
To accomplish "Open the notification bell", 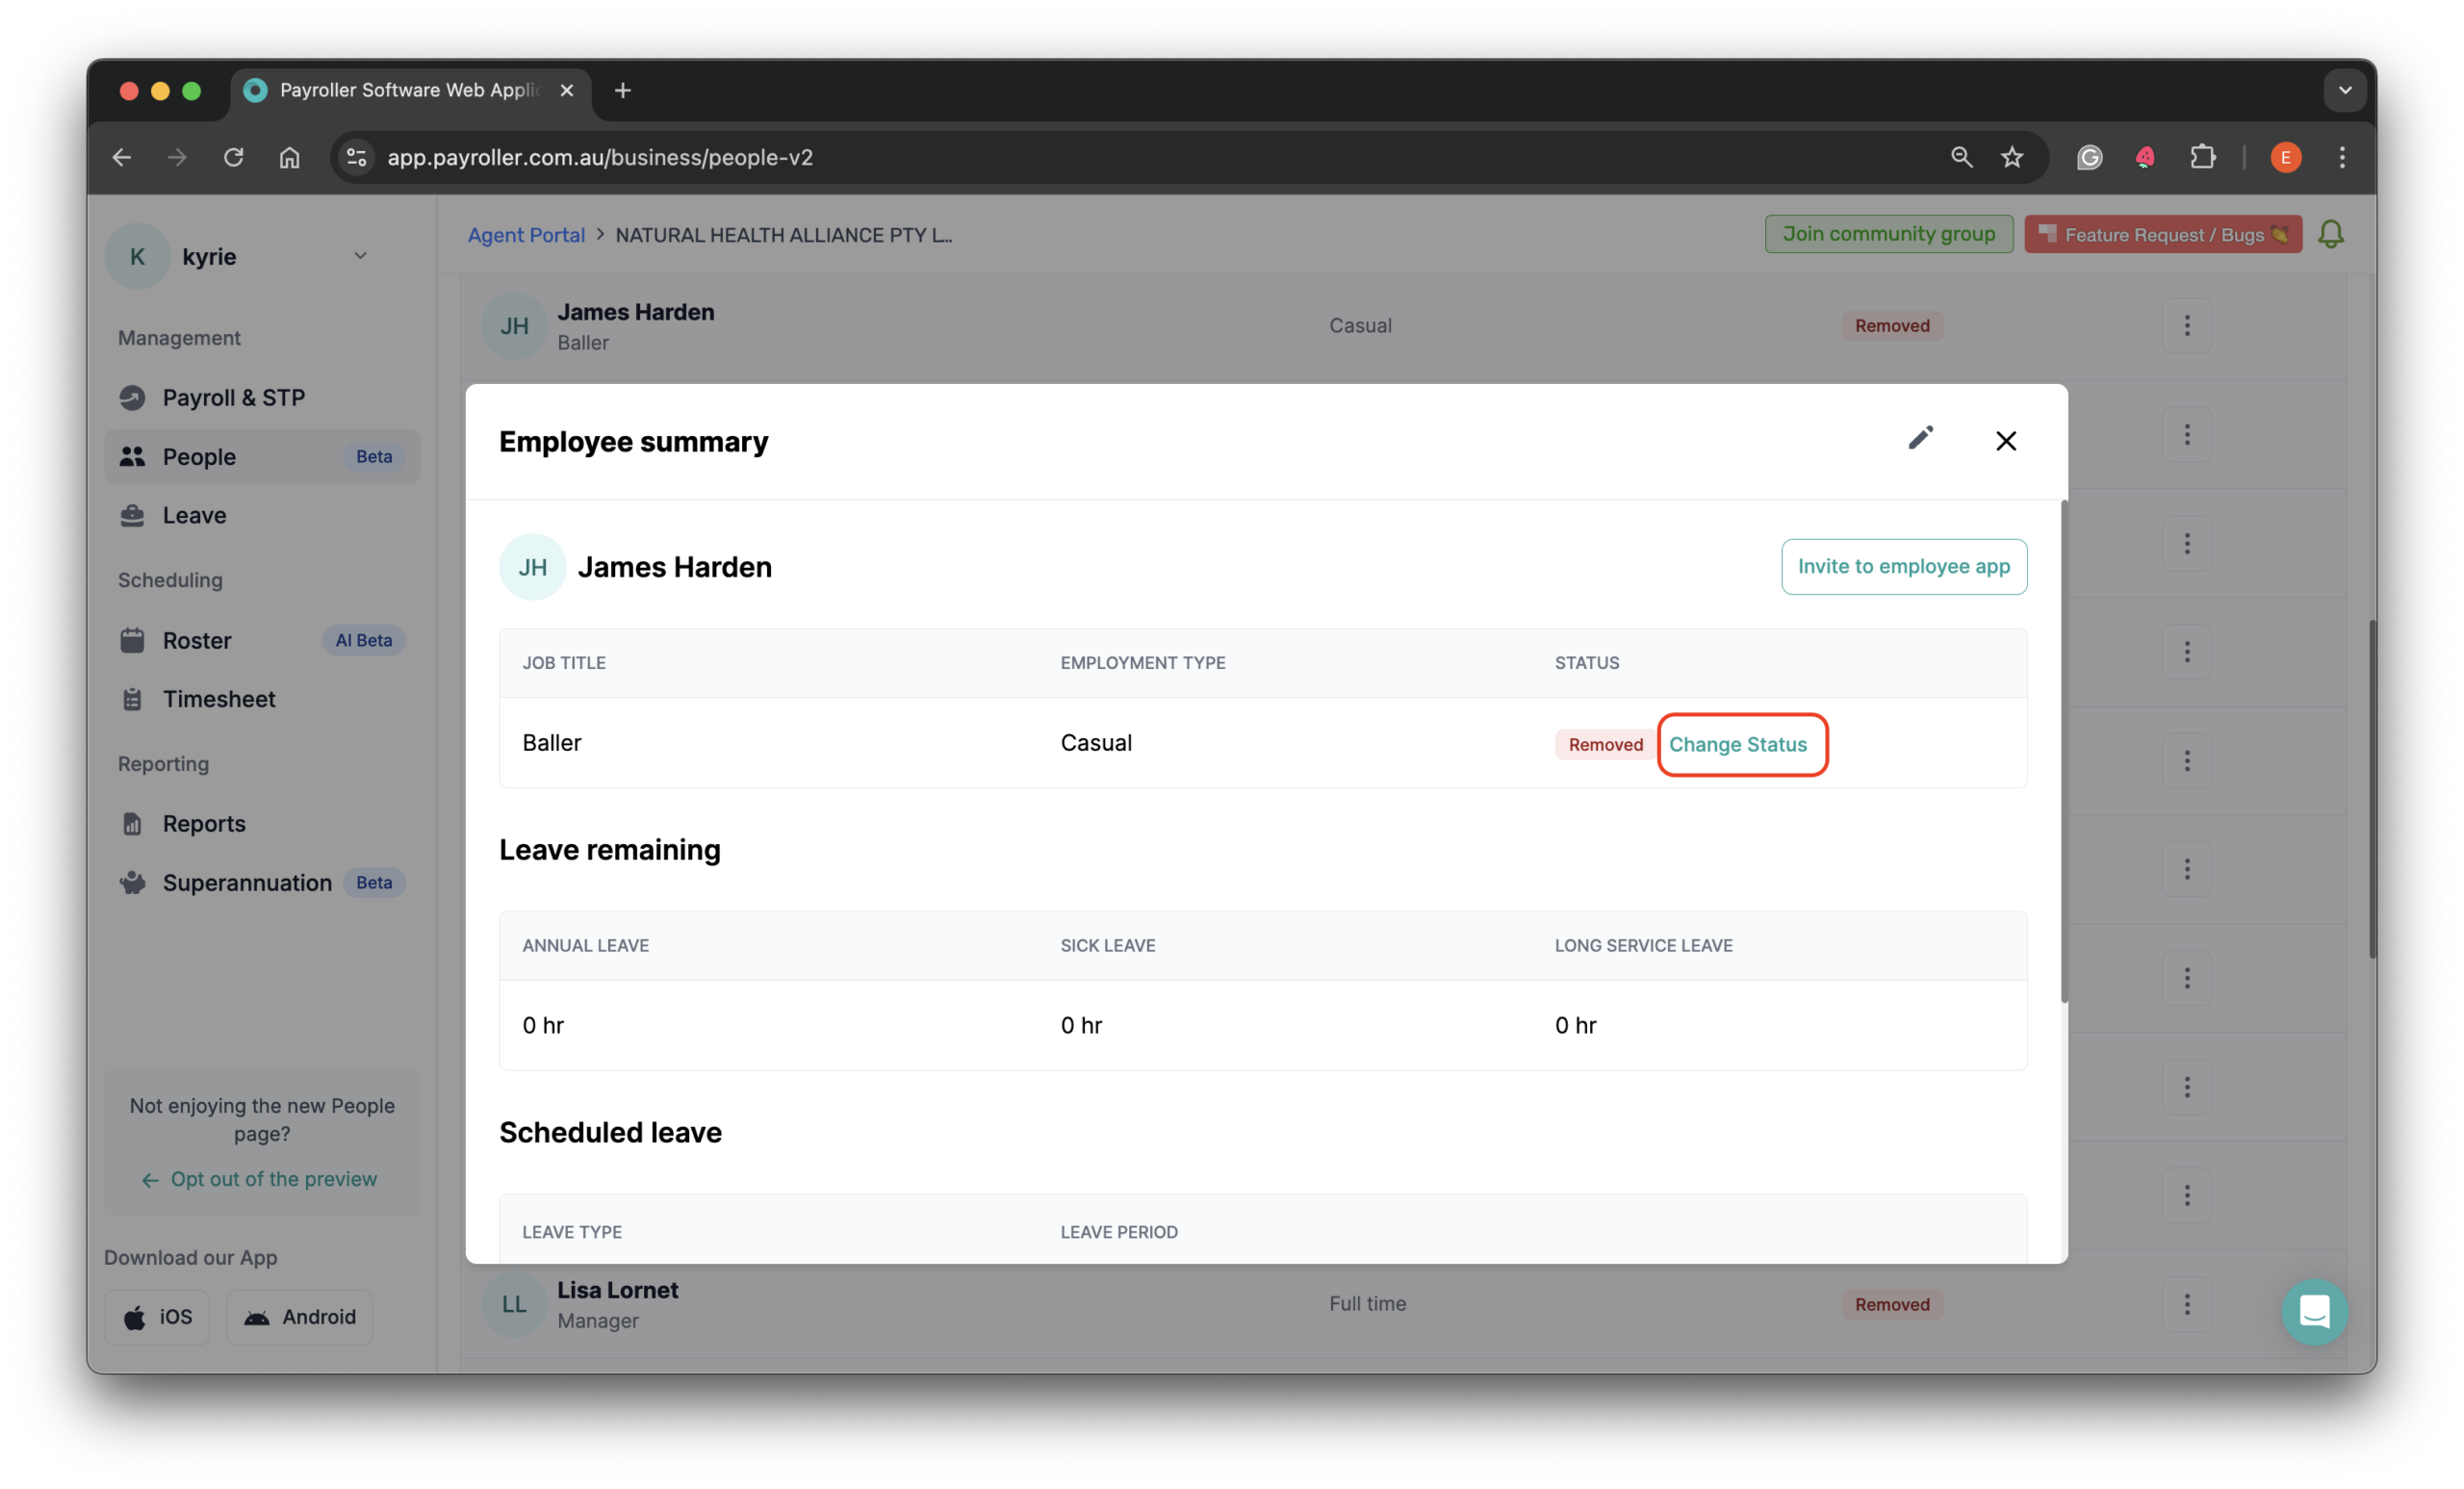I will pyautogui.click(x=2331, y=233).
